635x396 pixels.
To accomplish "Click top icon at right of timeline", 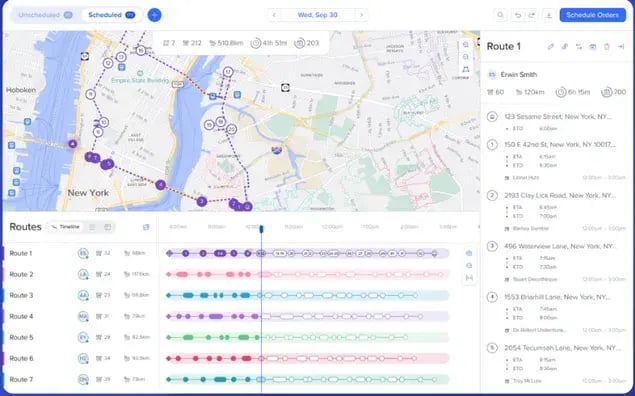I will tap(469, 253).
